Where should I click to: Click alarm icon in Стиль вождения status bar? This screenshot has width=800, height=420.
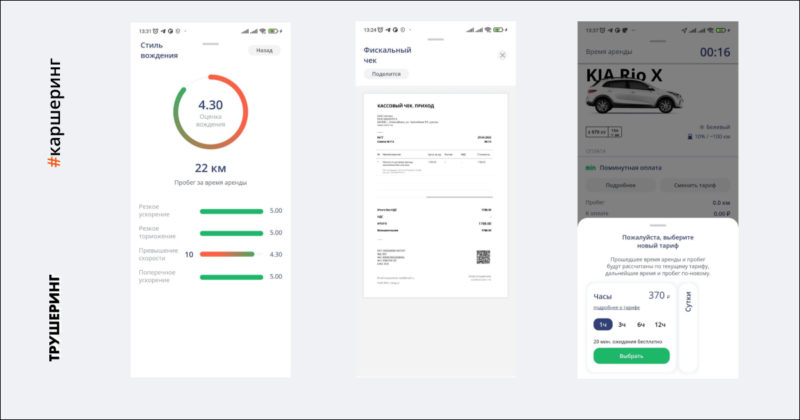tap(156, 31)
